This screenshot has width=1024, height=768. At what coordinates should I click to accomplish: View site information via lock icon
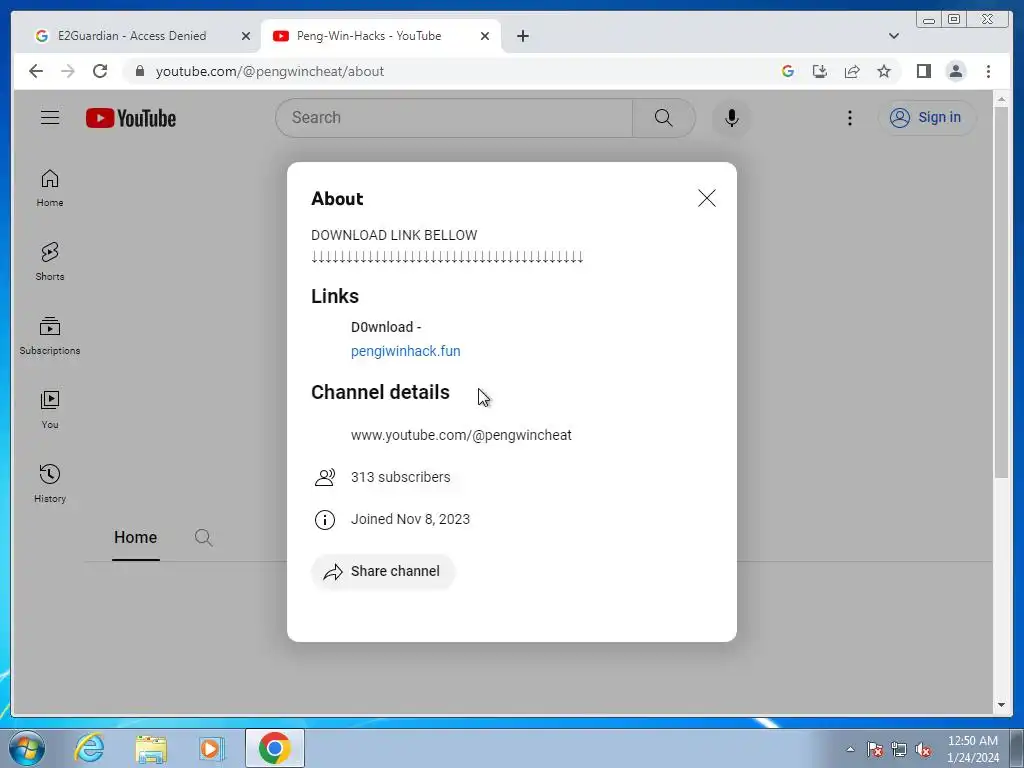[x=139, y=71]
